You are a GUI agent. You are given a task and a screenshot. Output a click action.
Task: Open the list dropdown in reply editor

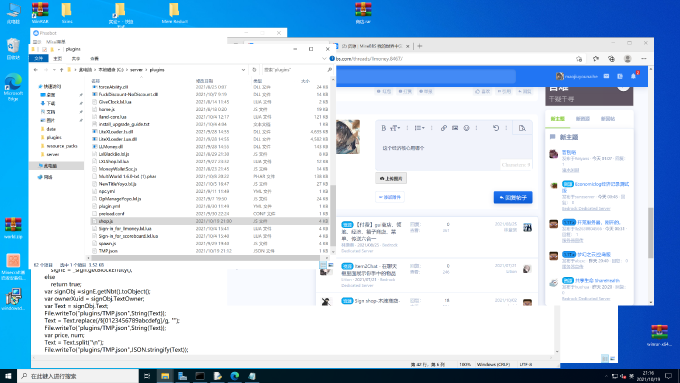tap(419, 128)
